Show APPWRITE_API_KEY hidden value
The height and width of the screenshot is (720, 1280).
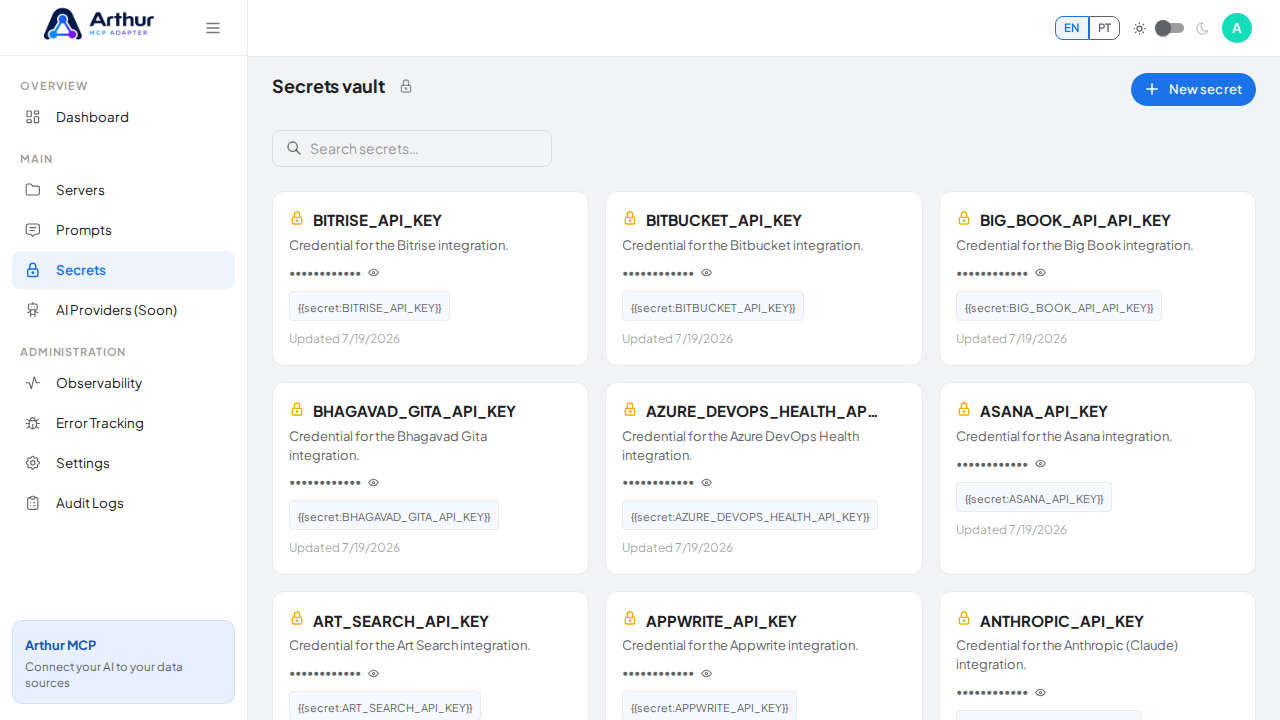707,674
